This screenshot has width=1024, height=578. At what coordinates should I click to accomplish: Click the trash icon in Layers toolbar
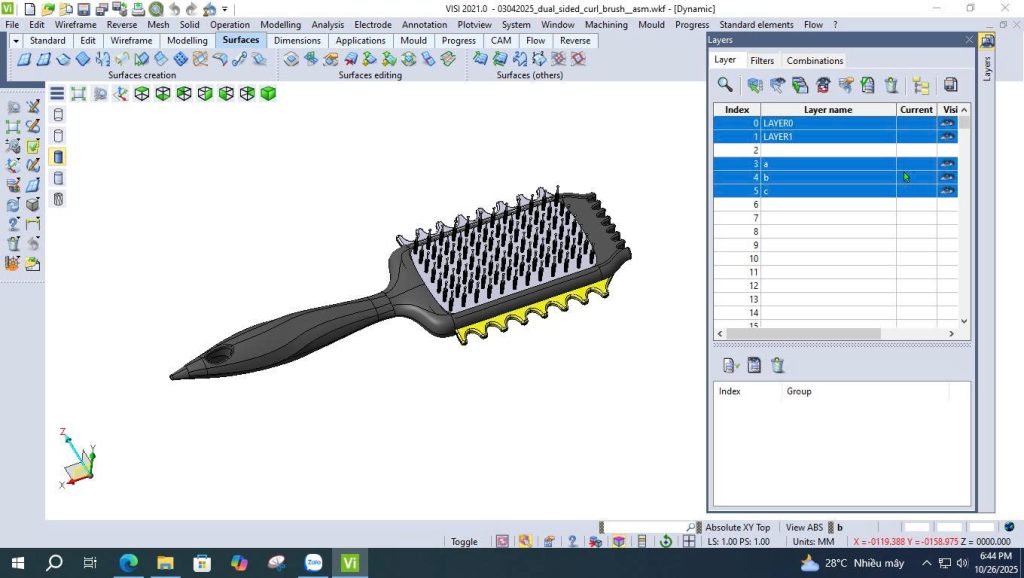[x=891, y=86]
